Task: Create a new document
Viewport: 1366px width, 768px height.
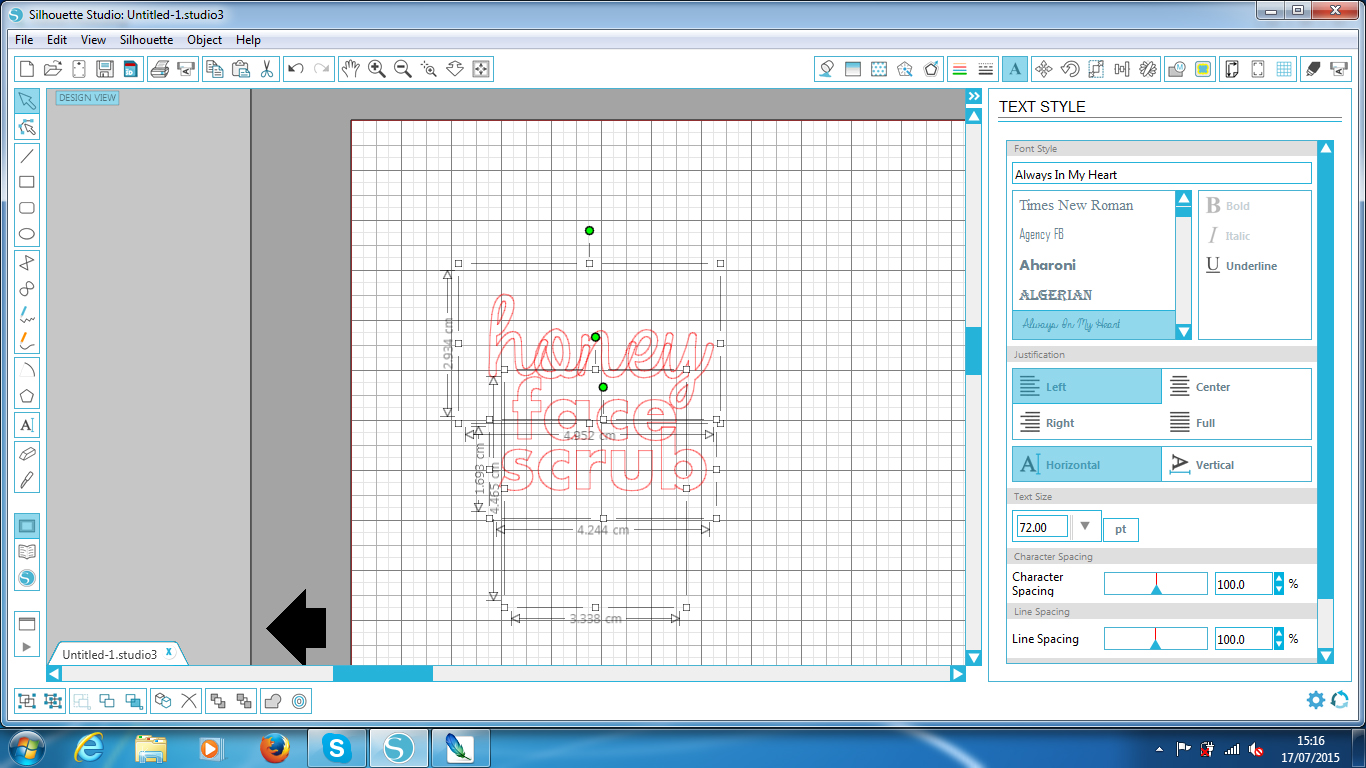Action: tap(27, 69)
